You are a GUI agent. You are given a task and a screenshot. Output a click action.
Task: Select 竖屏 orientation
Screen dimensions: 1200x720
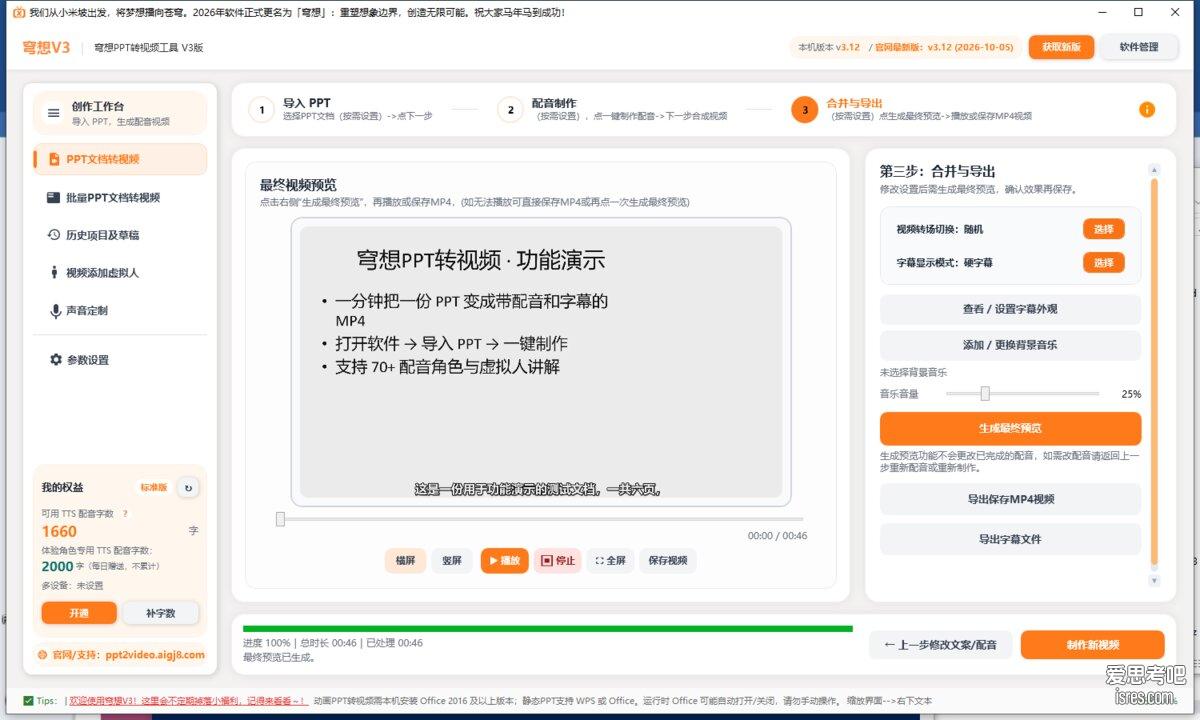point(452,561)
